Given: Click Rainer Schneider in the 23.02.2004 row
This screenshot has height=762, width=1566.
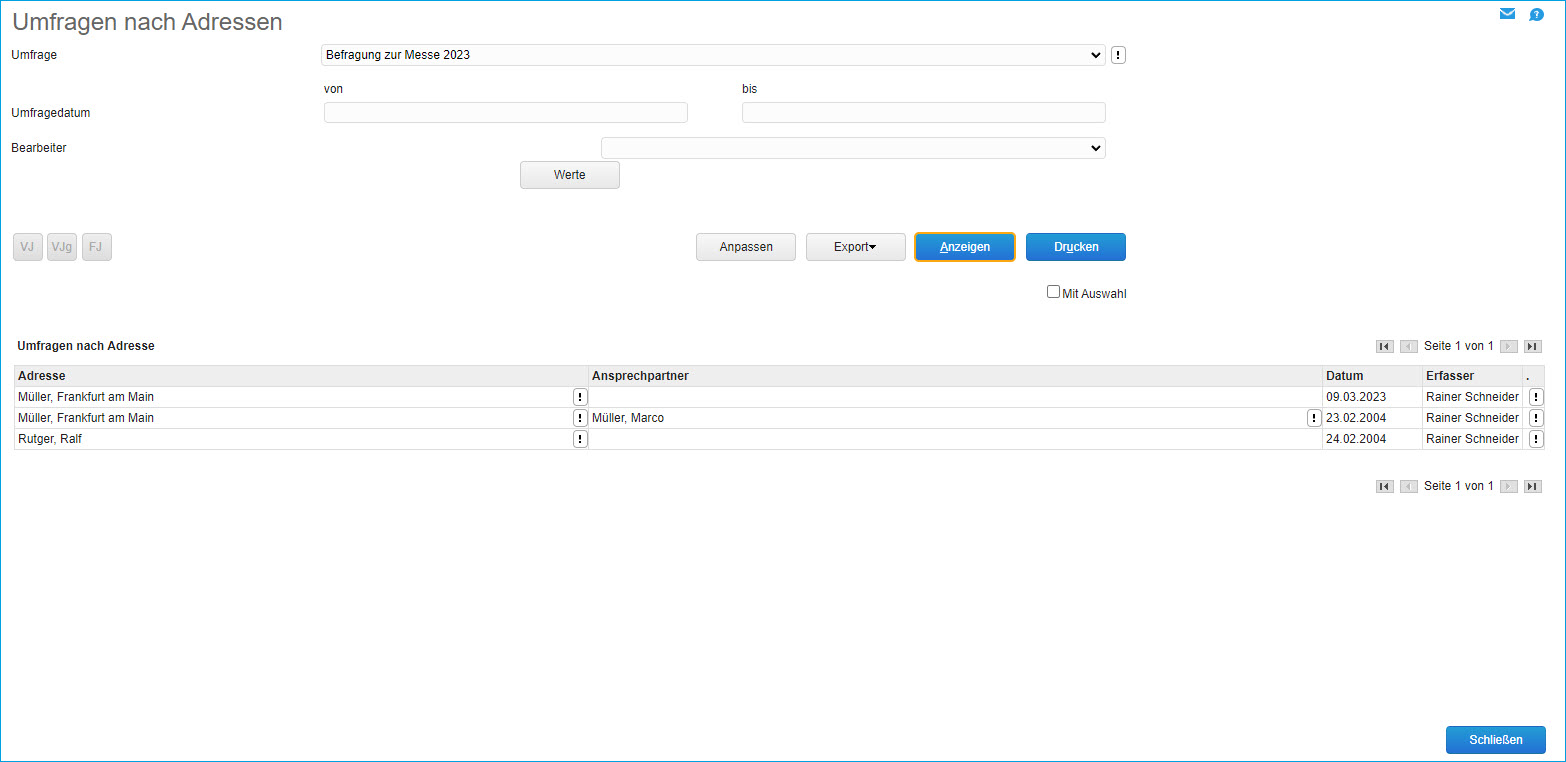Looking at the screenshot, I should coord(1472,418).
